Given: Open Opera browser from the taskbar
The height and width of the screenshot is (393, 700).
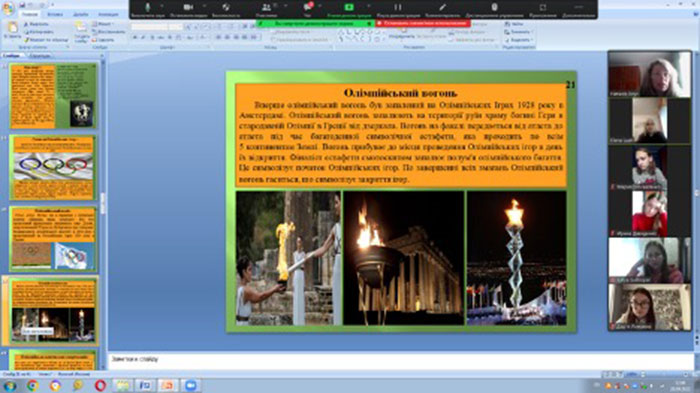Looking at the screenshot, I should pyautogui.click(x=100, y=385).
